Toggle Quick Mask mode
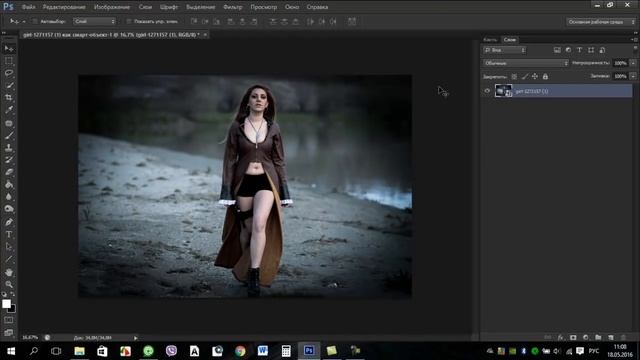The image size is (640, 360). [x=9, y=320]
